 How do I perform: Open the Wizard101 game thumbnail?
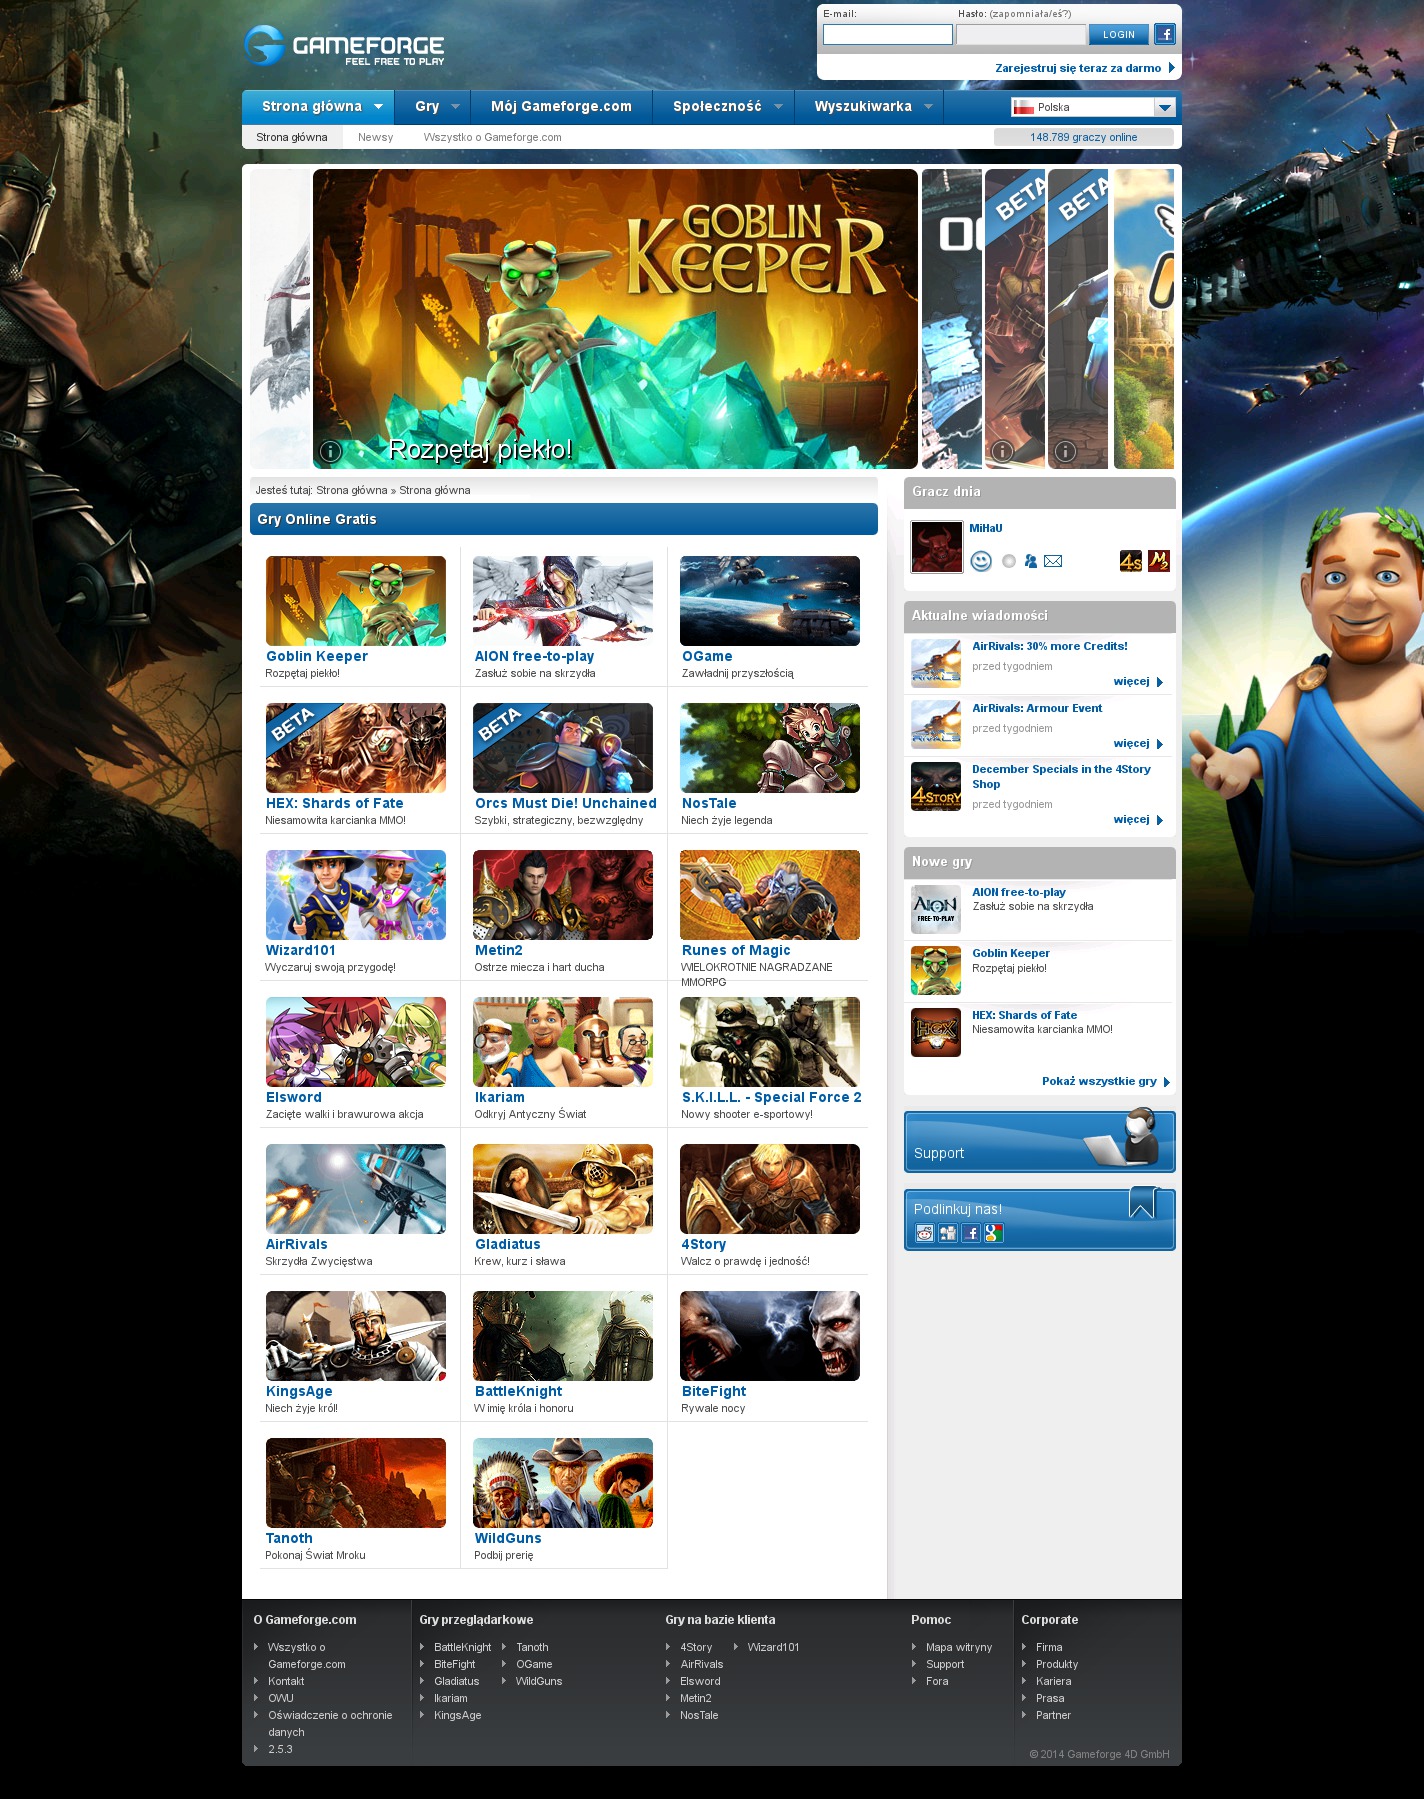pos(355,895)
